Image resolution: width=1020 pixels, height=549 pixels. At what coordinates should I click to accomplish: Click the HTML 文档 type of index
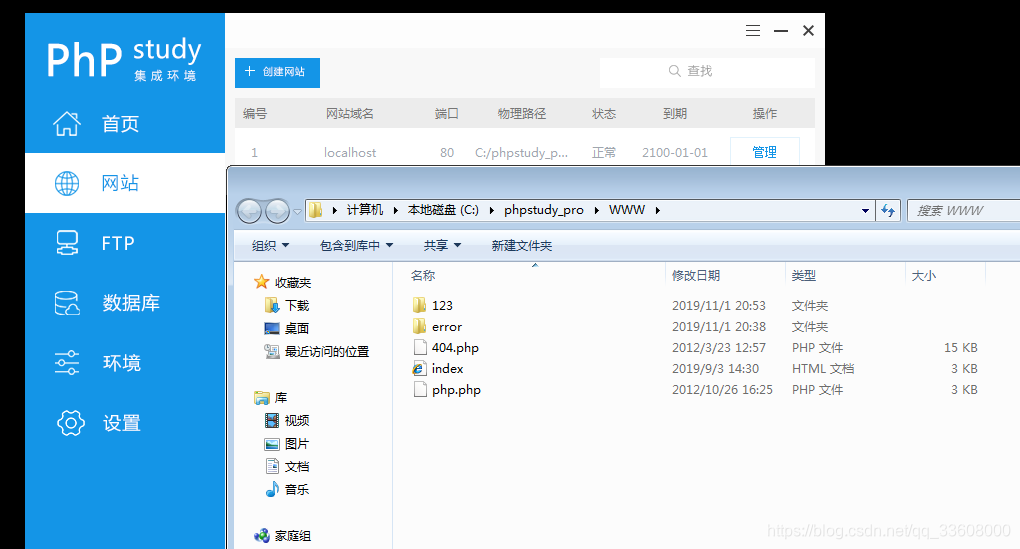pos(823,368)
